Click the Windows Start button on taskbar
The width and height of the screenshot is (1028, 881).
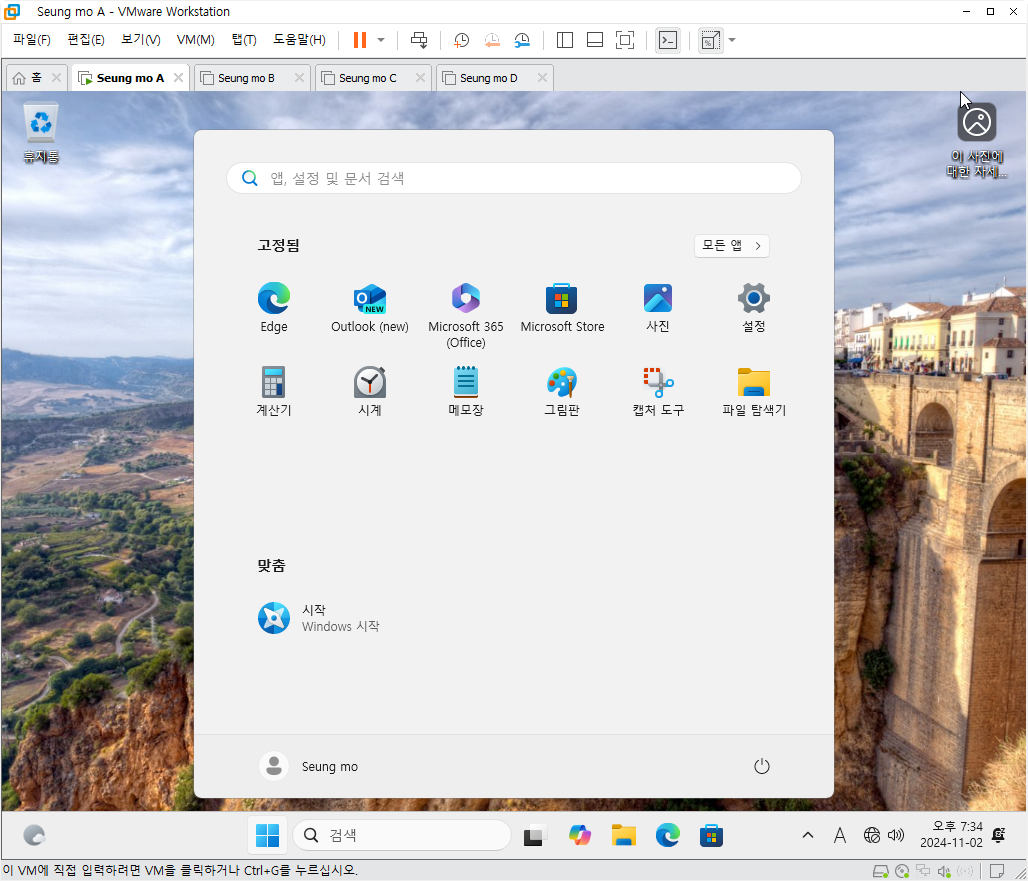(267, 835)
